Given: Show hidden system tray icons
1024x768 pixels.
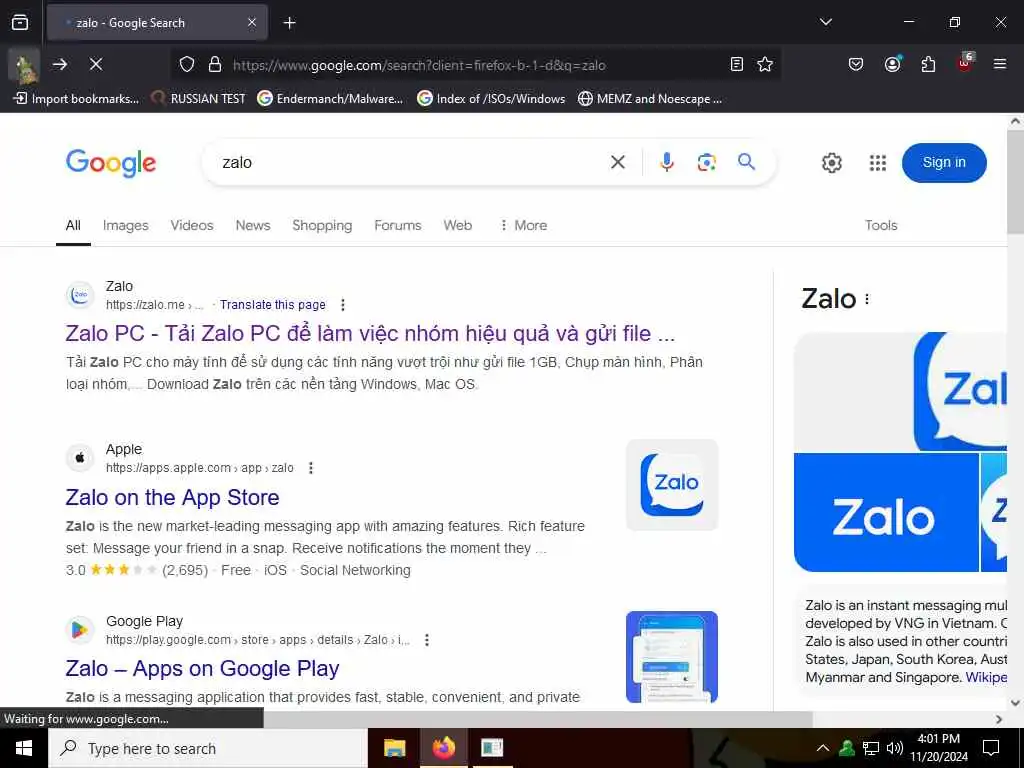Looking at the screenshot, I should [x=823, y=748].
